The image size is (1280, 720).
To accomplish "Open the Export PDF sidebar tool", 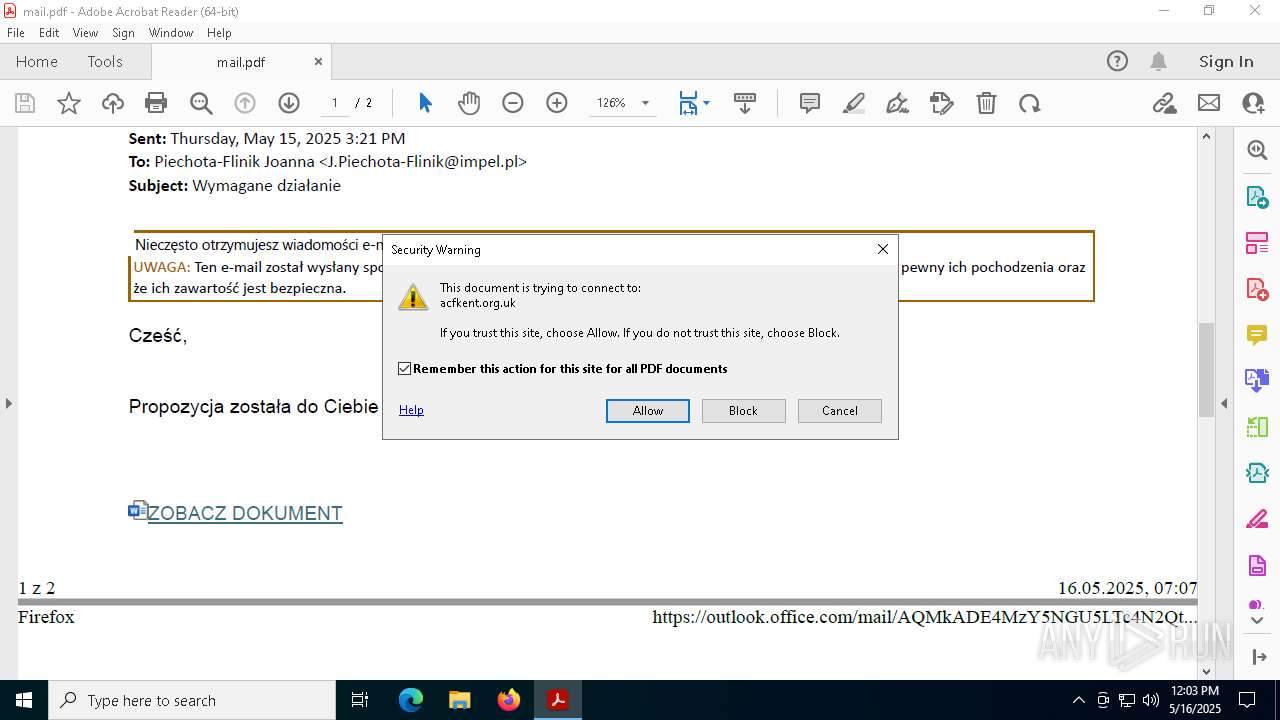I will click(1257, 197).
